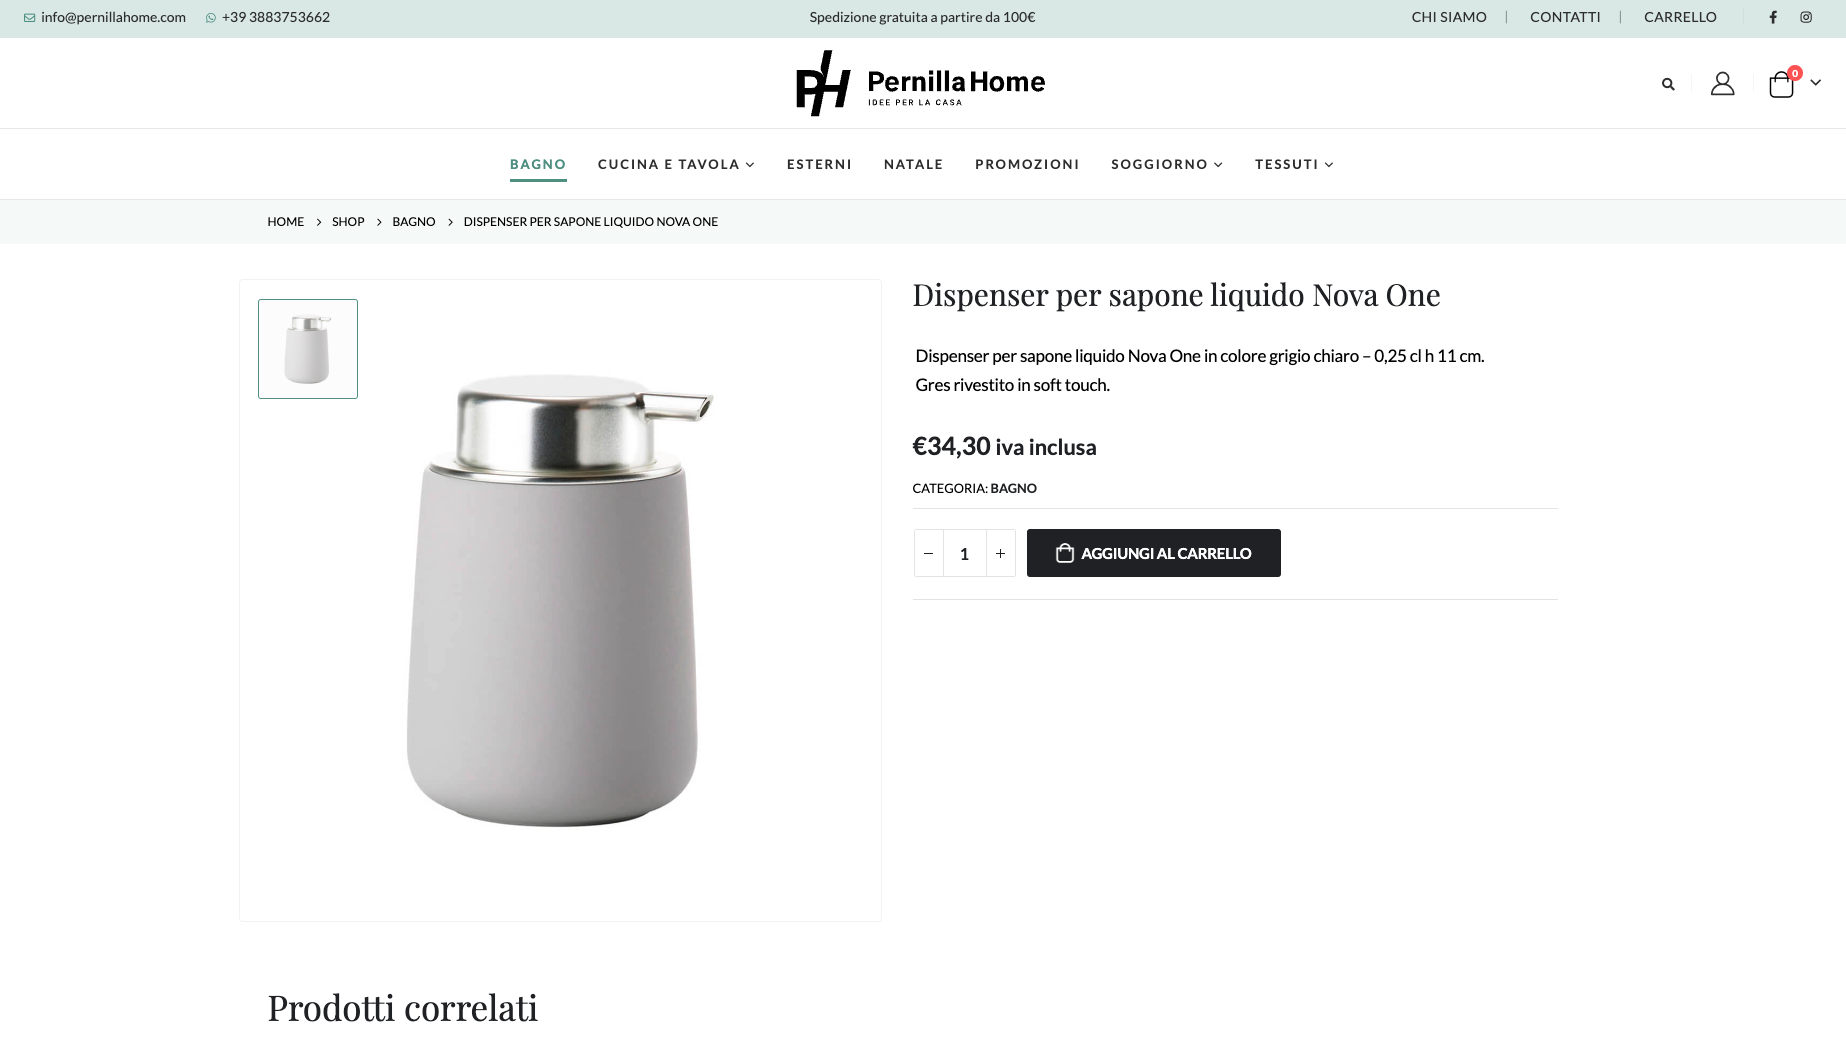Decrease quantity with minus button

928,553
